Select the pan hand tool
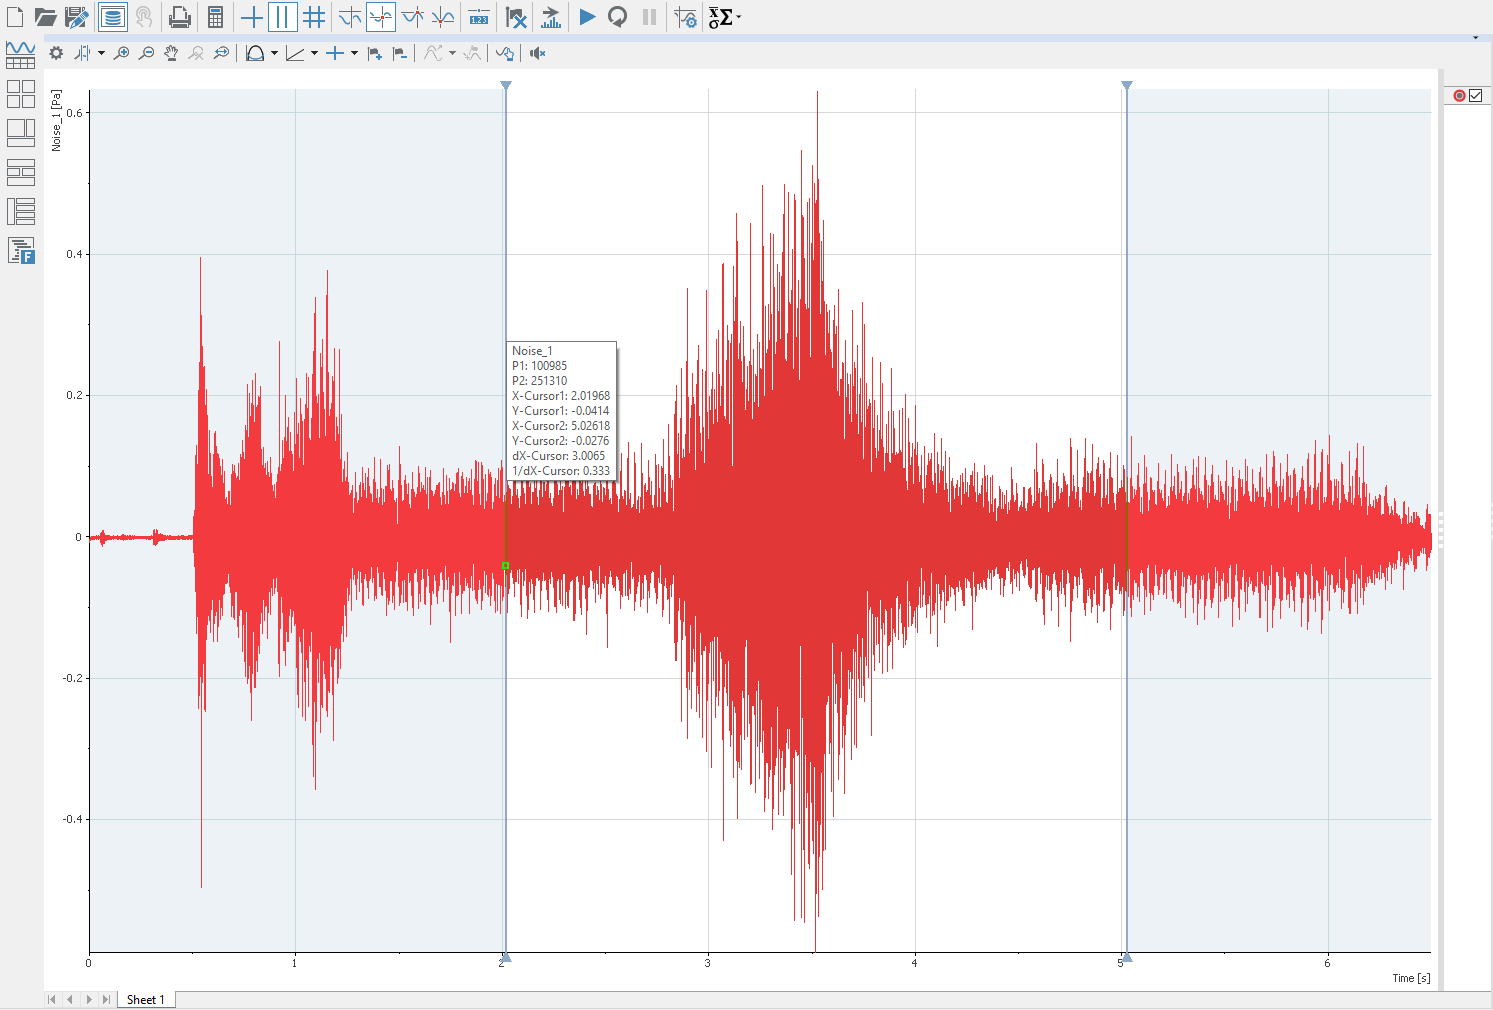Image resolution: width=1493 pixels, height=1010 pixels. (171, 53)
